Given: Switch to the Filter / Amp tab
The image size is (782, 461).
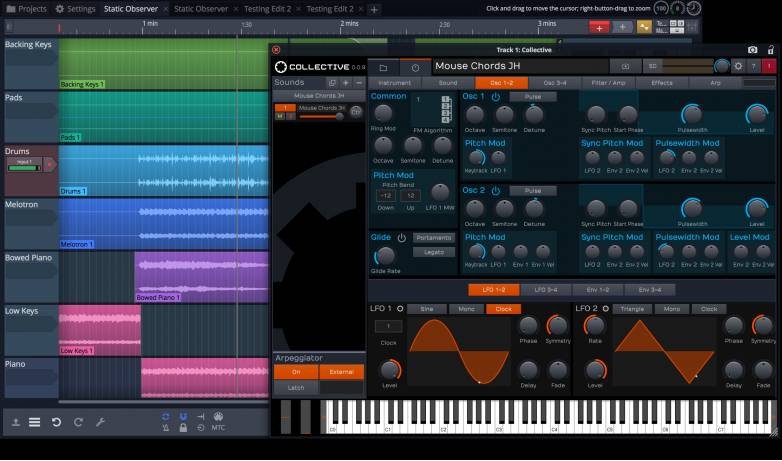Looking at the screenshot, I should click(x=608, y=83).
